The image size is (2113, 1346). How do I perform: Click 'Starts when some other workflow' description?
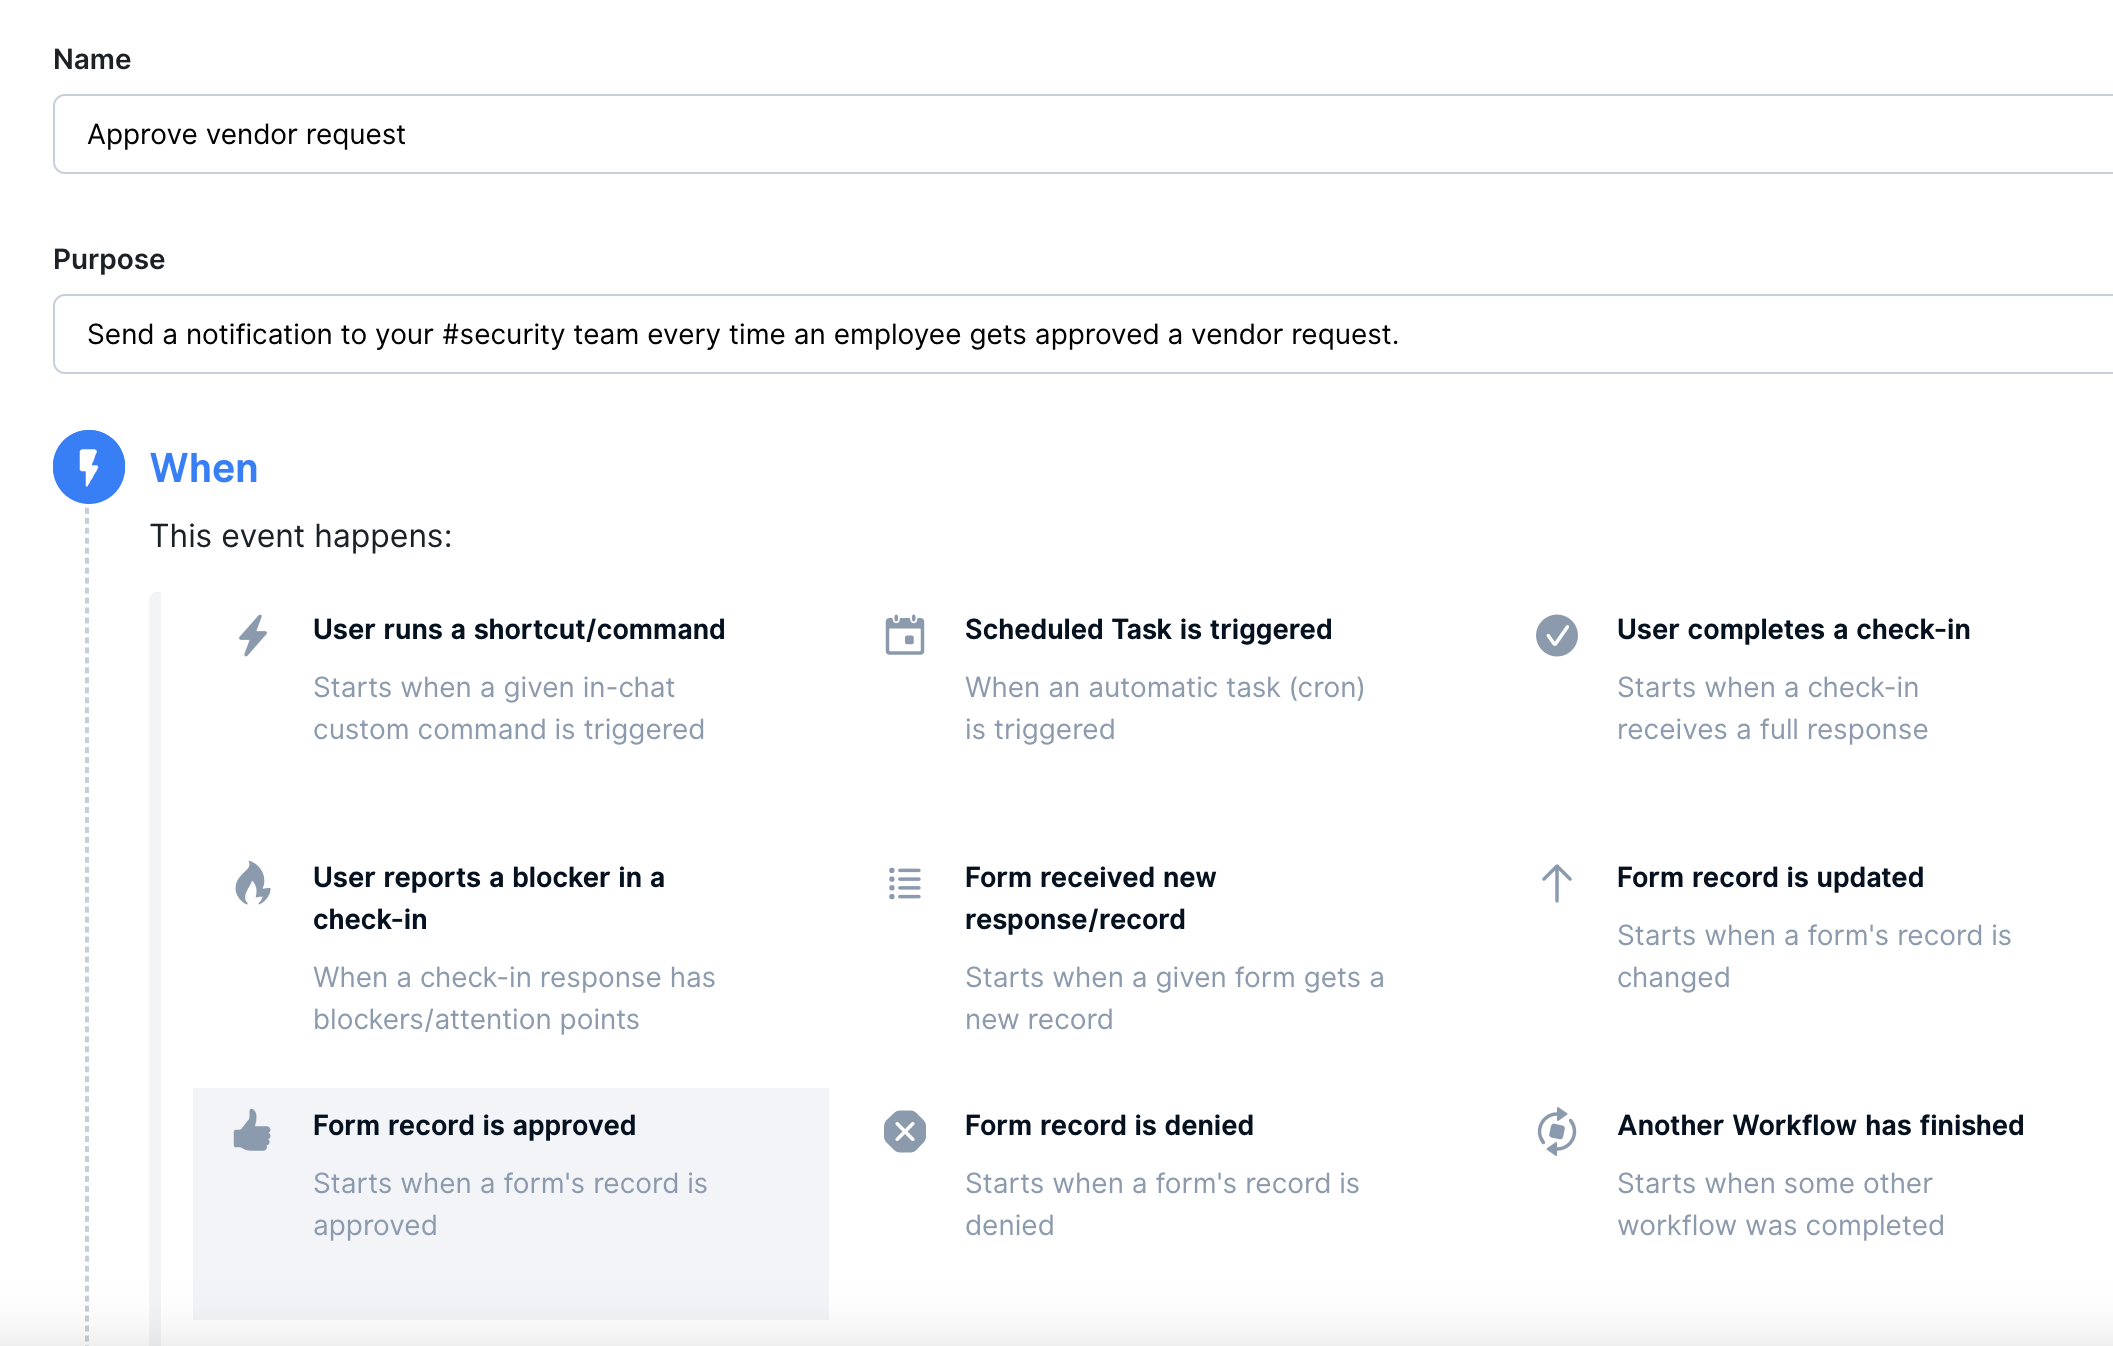point(1780,1204)
